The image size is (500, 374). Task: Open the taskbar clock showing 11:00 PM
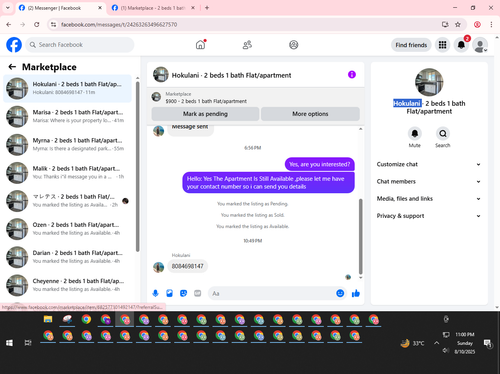click(465, 343)
